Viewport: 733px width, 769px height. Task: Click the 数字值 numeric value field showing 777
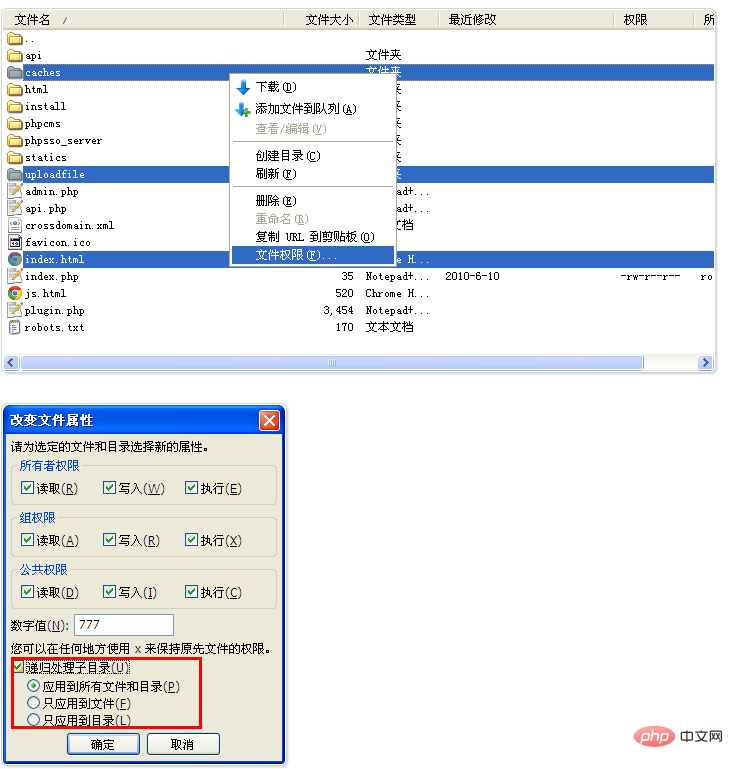[124, 625]
